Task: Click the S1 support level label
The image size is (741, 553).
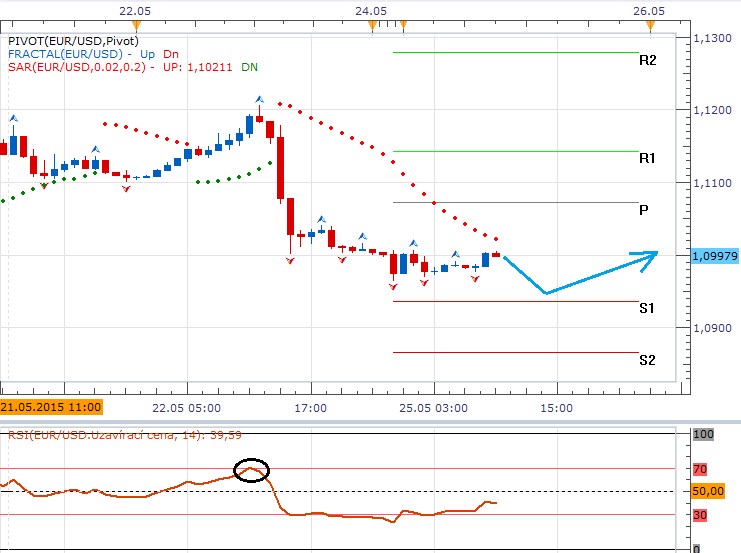Action: (x=647, y=308)
